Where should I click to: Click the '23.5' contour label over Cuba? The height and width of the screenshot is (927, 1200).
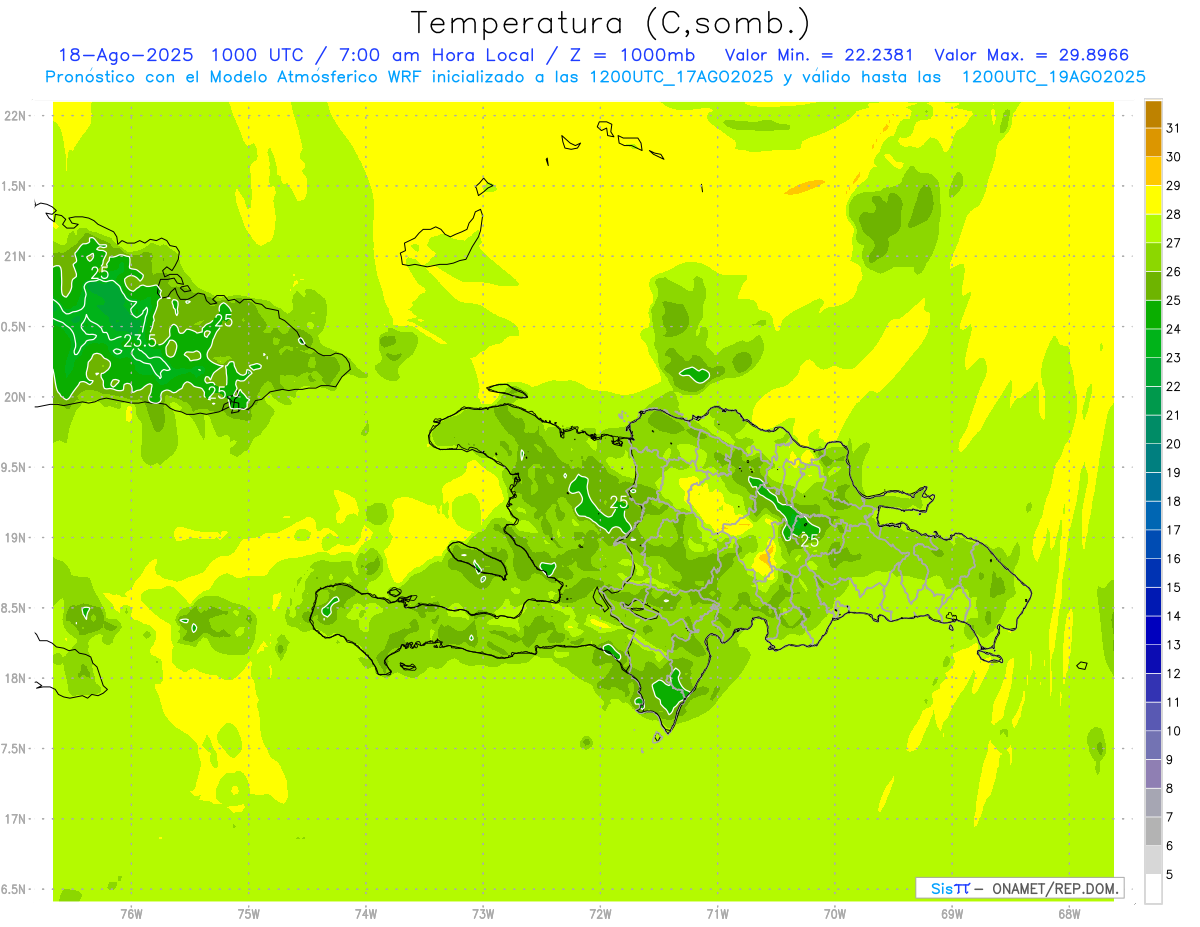(140, 341)
